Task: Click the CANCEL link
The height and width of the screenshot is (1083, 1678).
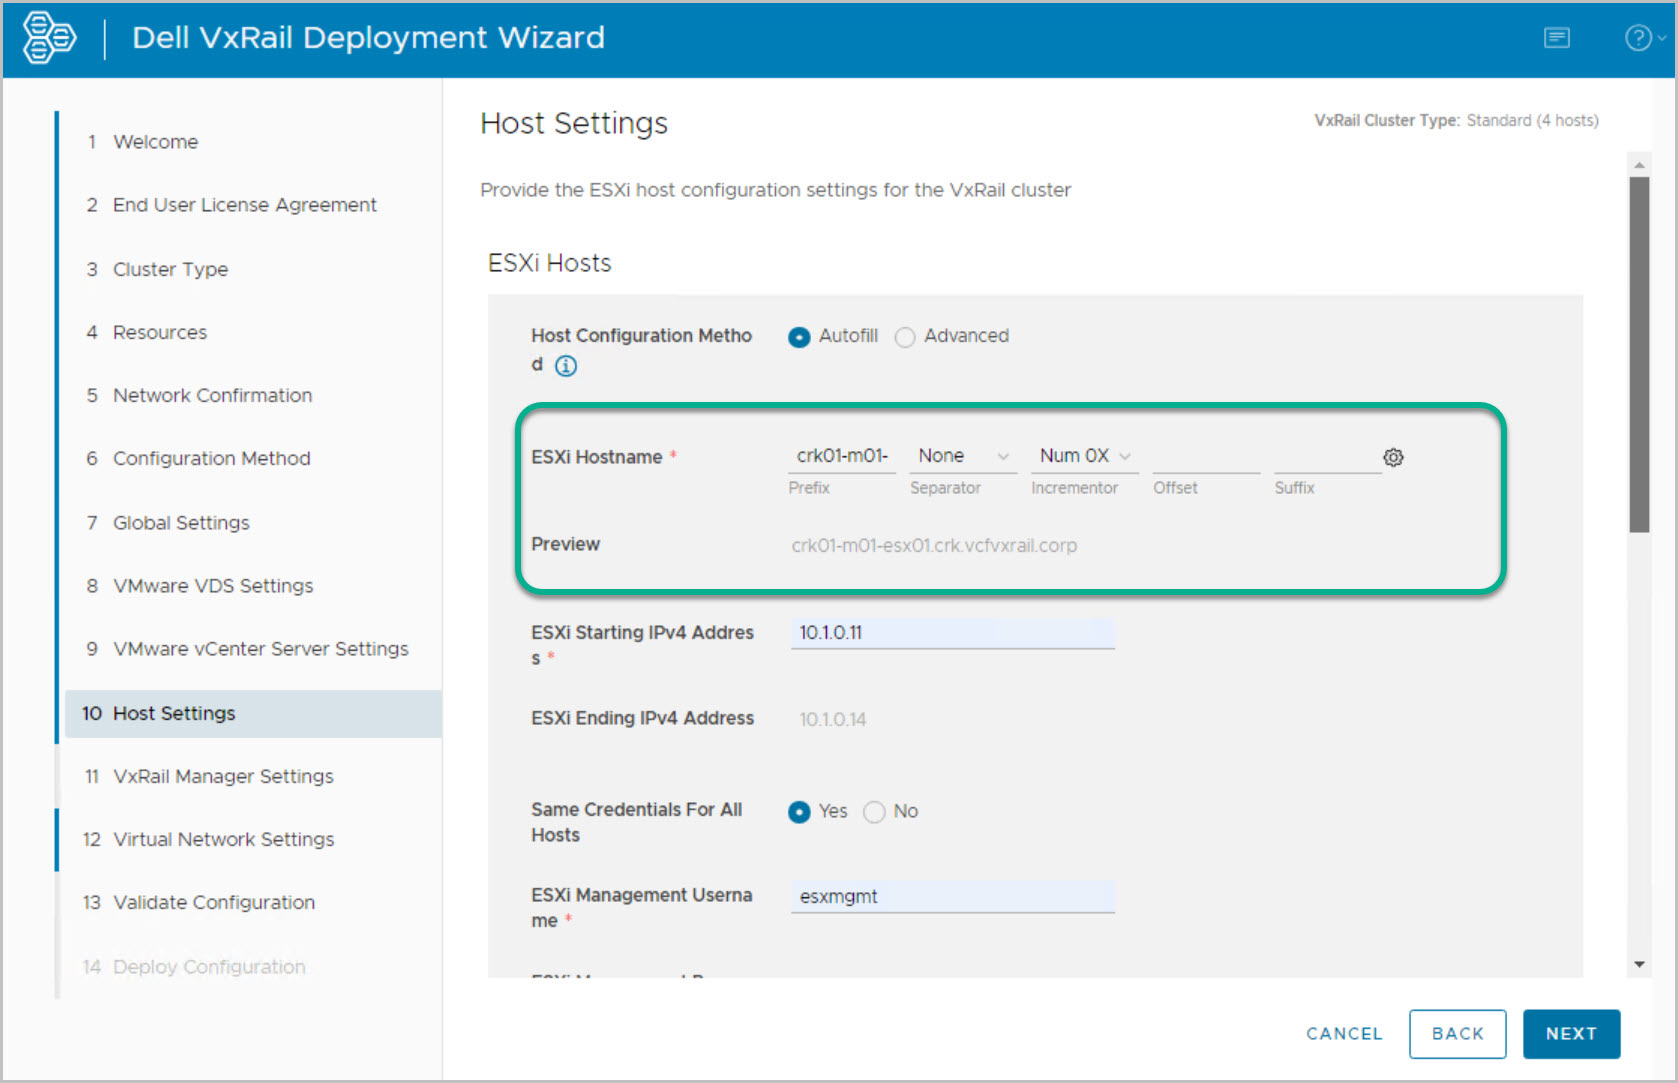Action: point(1344,1034)
